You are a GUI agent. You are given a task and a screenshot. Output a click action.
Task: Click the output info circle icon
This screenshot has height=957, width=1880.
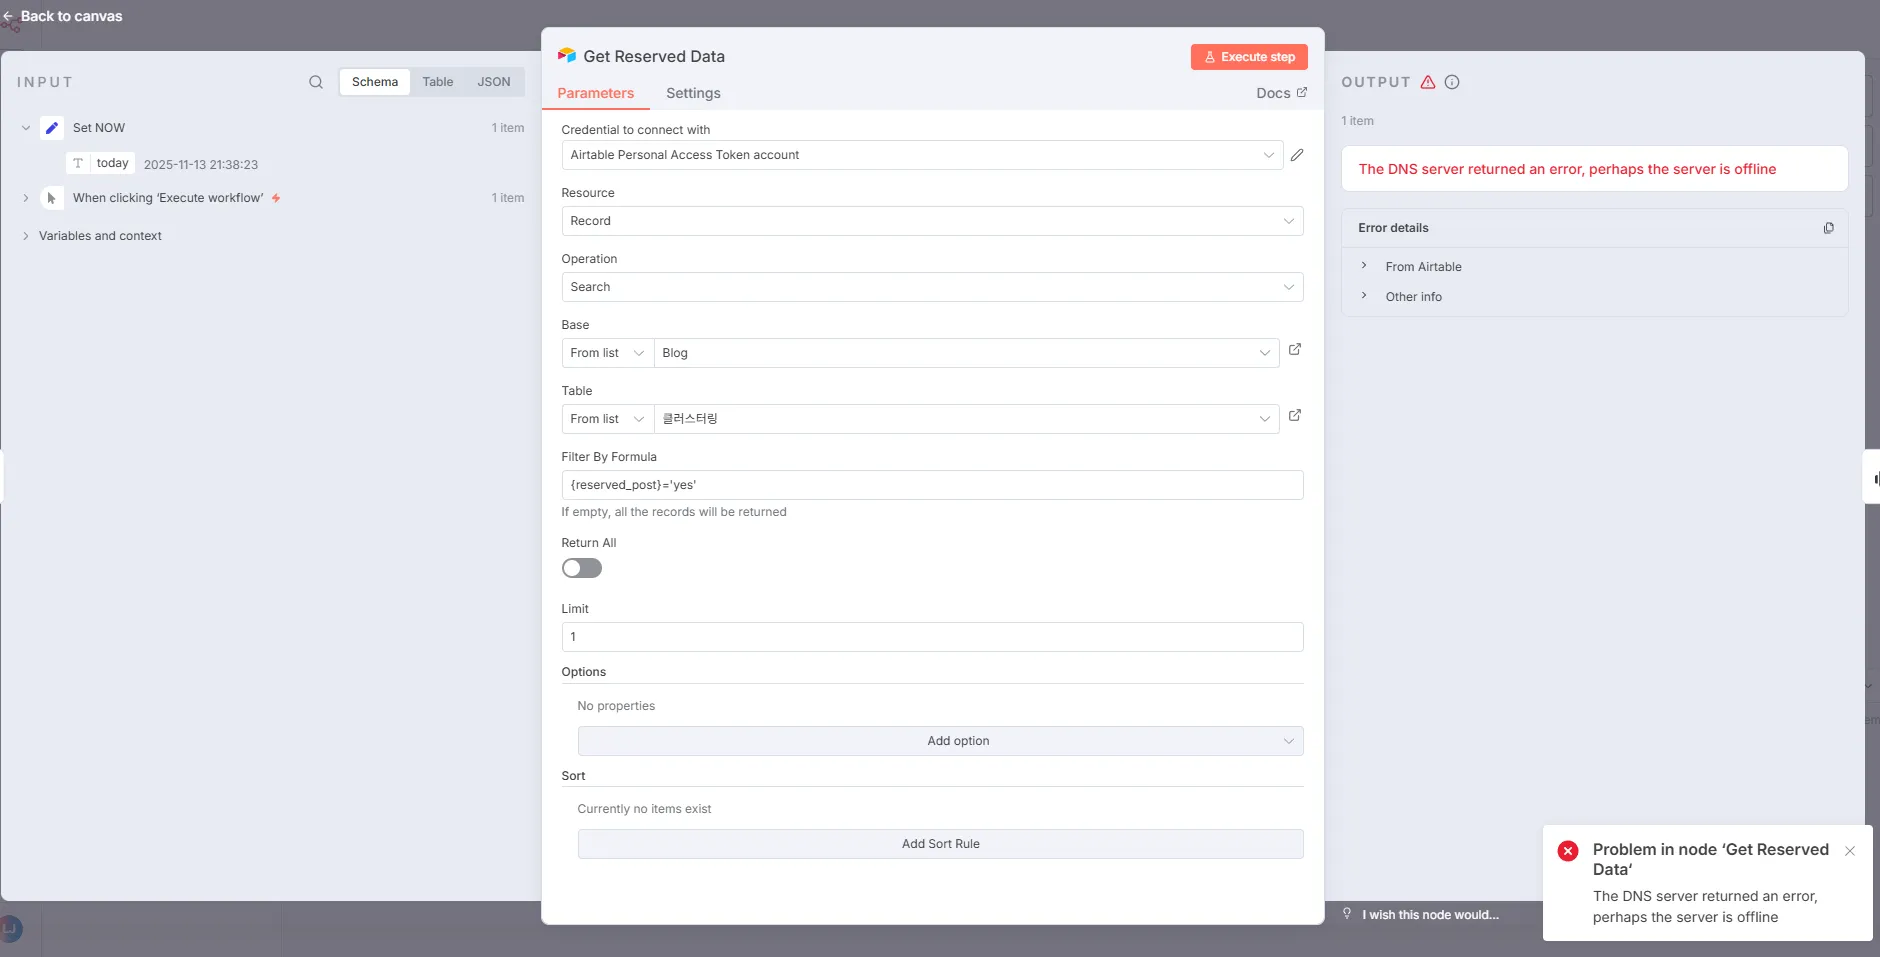[x=1452, y=82]
